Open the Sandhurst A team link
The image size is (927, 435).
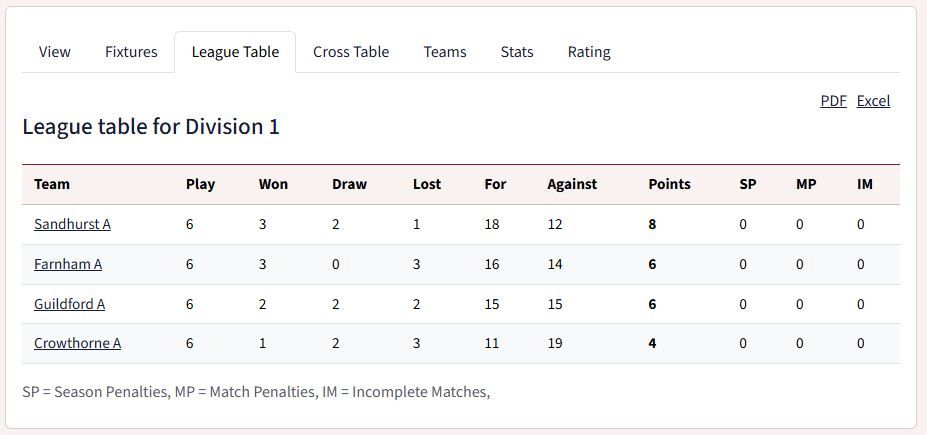[72, 225]
